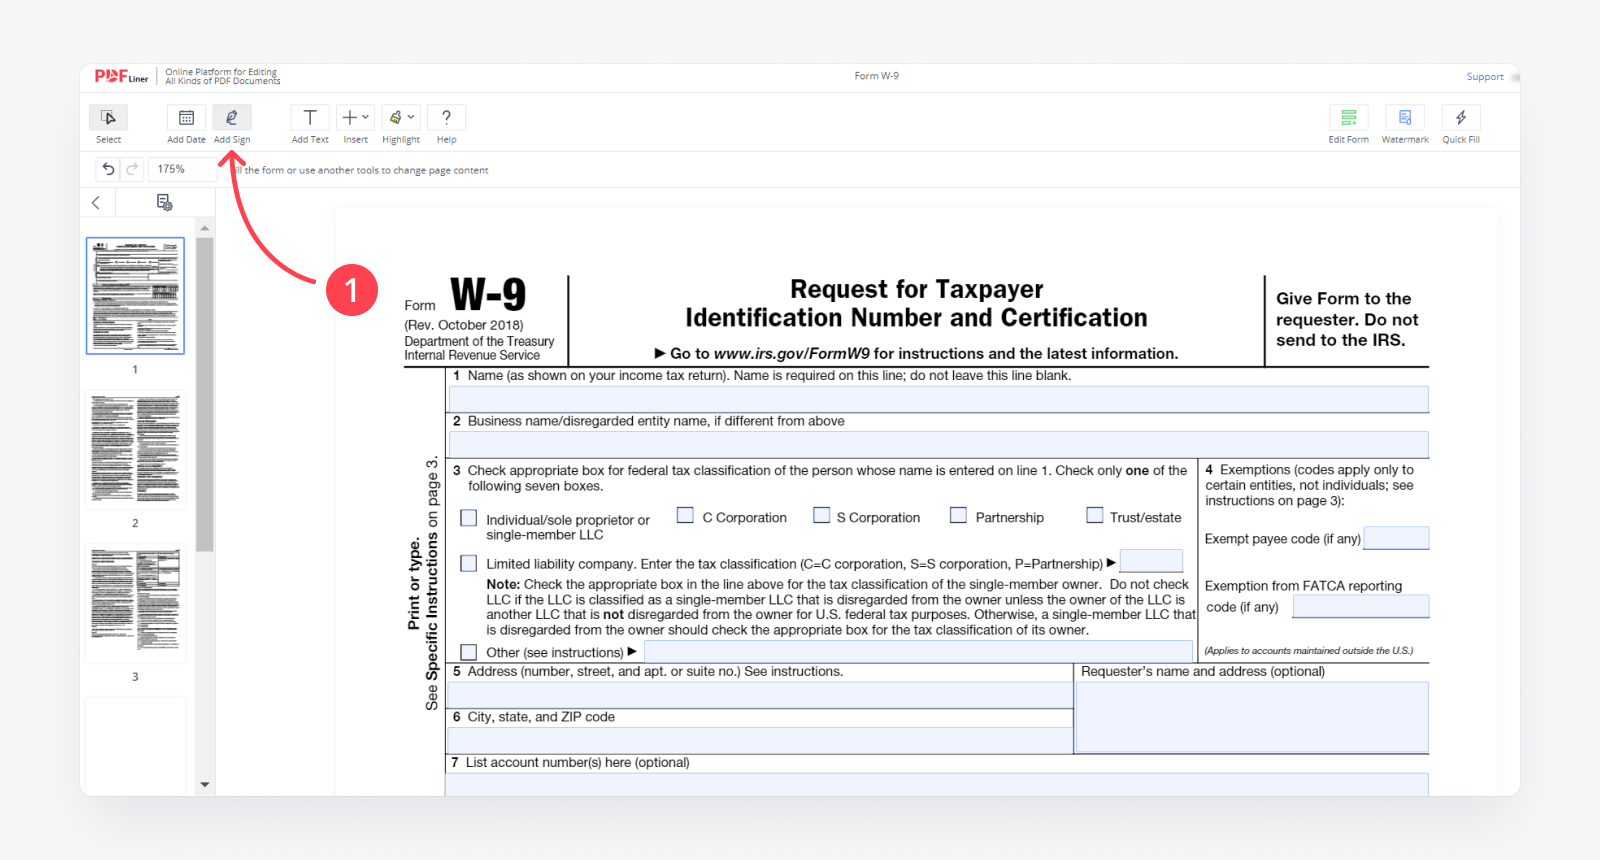Check Individual/sole proprietor box

coord(468,518)
